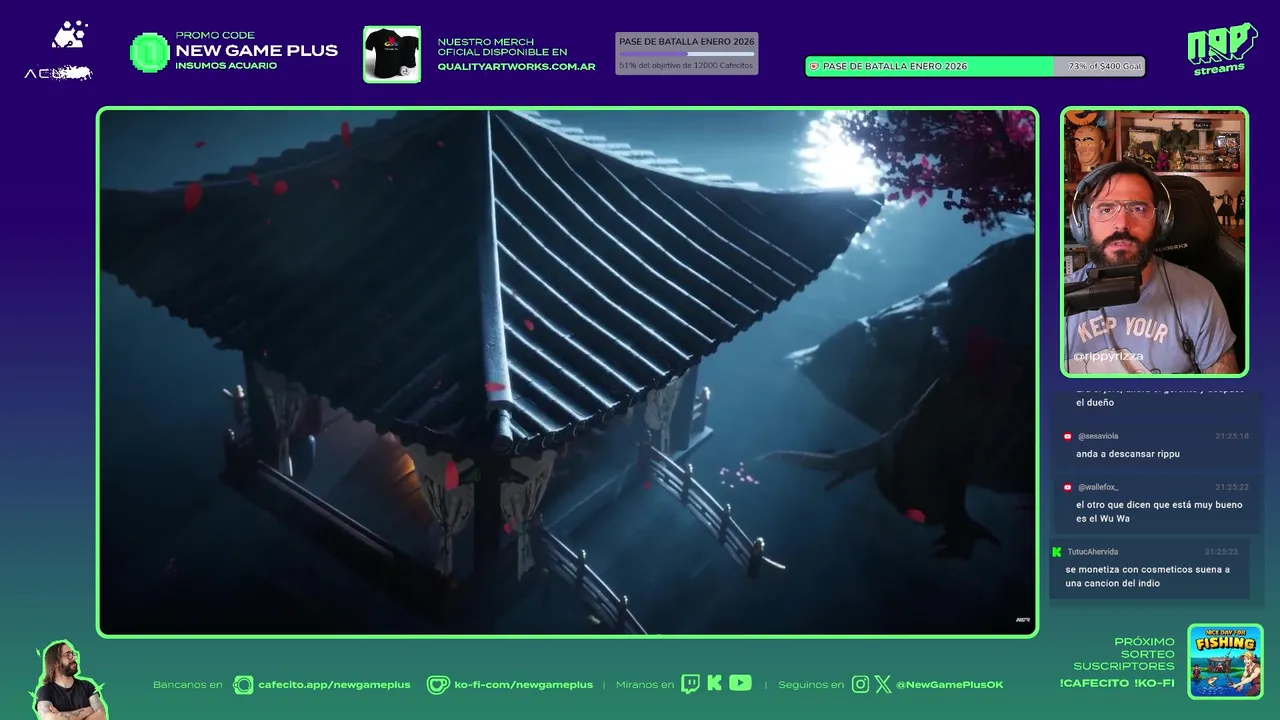The width and height of the screenshot is (1280, 720).
Task: Open the QUALITYARTWORKS.COM.AR link
Action: 516,67
